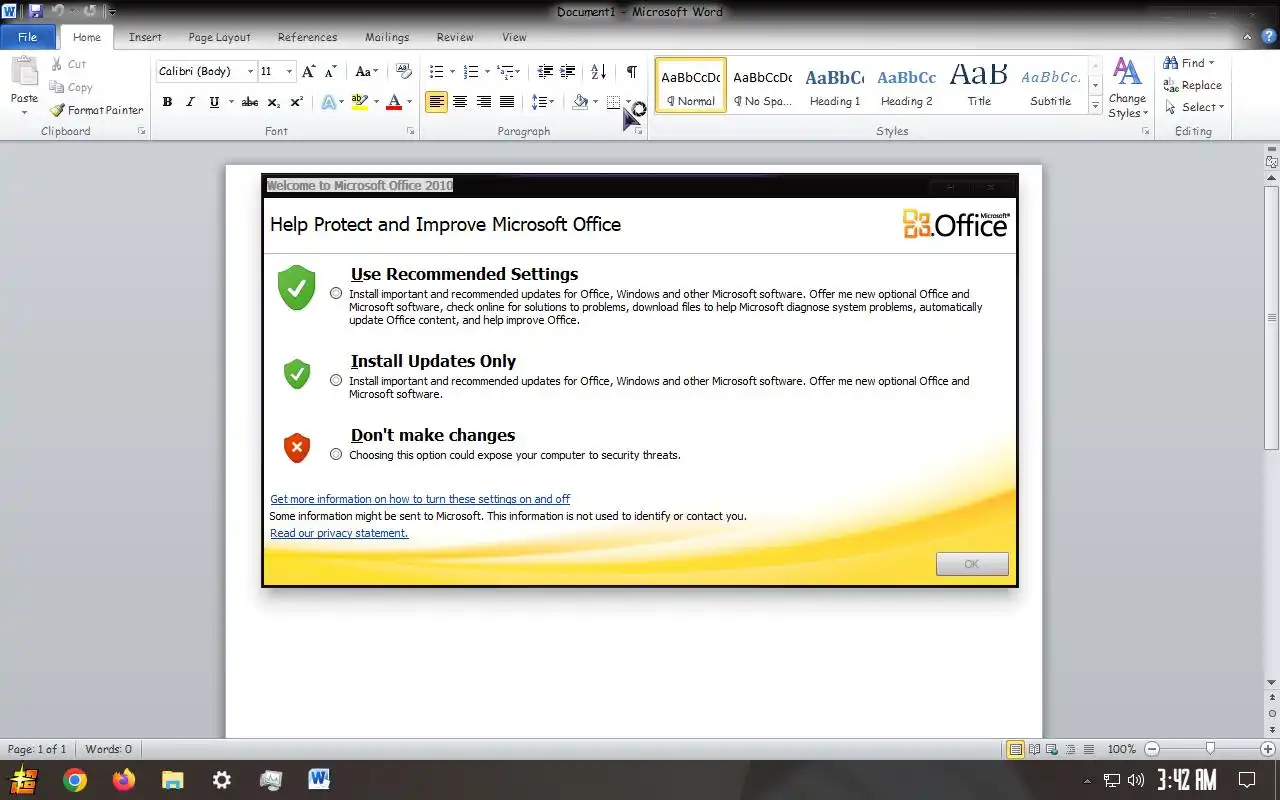This screenshot has height=800, width=1280.
Task: Click the Shrink Font icon
Action: (x=330, y=71)
